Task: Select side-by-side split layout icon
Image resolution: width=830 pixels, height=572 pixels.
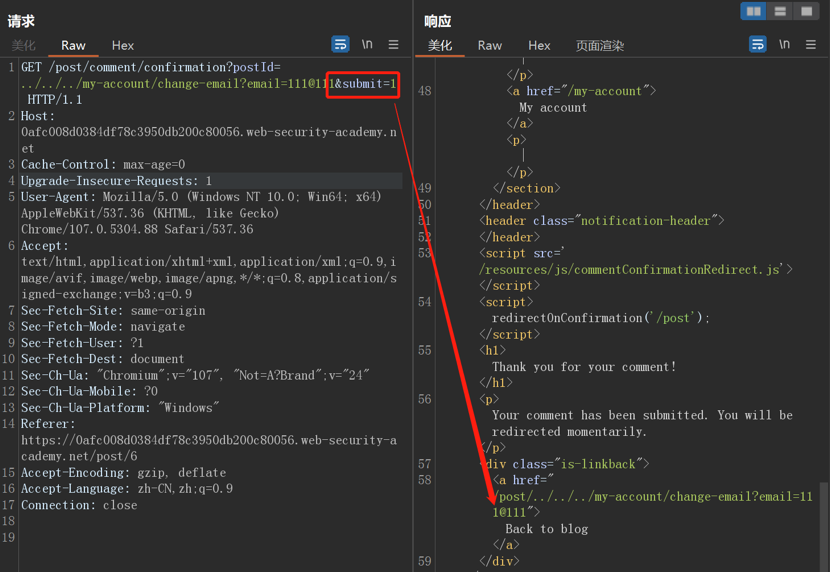Action: click(753, 11)
